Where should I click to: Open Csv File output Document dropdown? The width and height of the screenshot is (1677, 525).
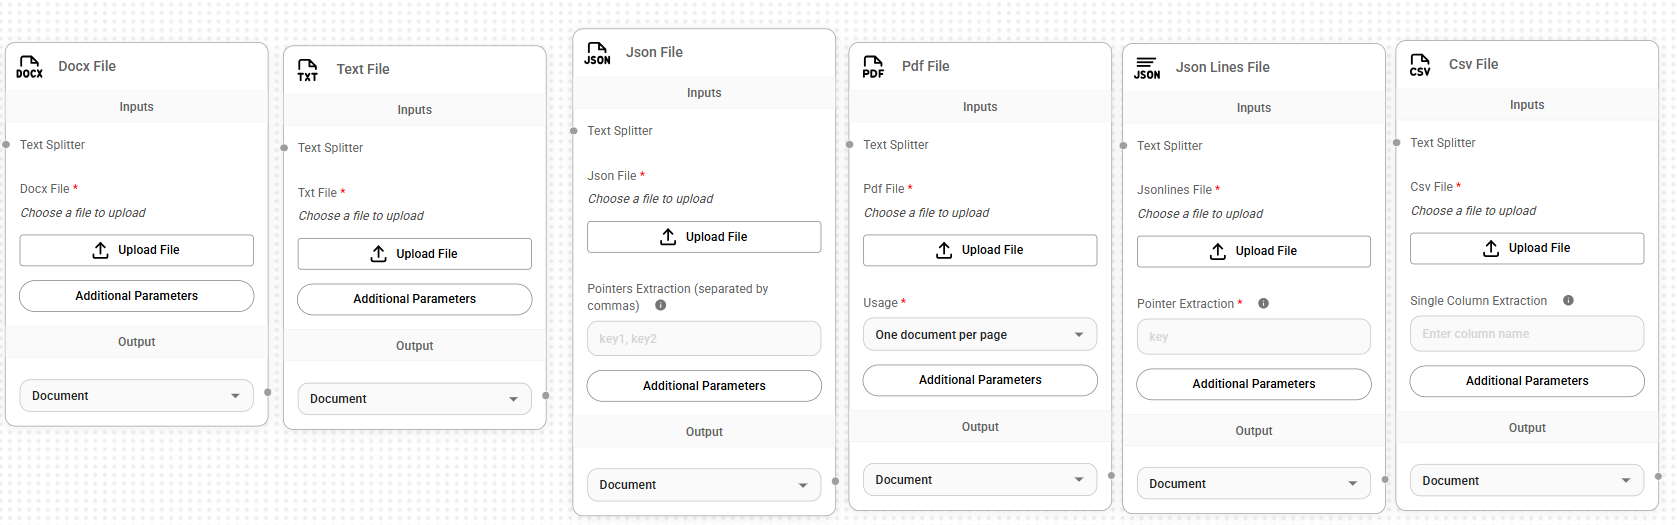(1526, 481)
